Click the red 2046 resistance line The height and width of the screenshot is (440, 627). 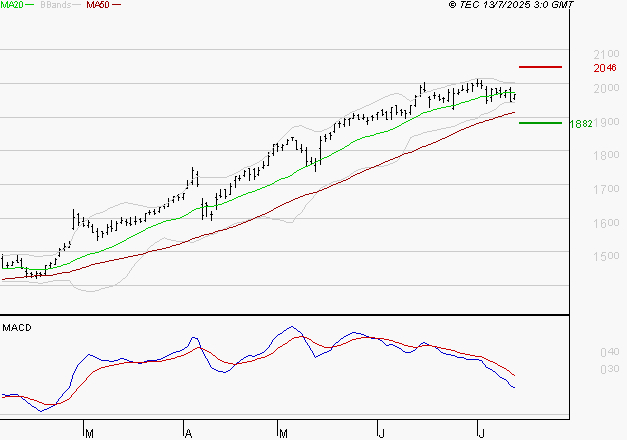click(540, 67)
